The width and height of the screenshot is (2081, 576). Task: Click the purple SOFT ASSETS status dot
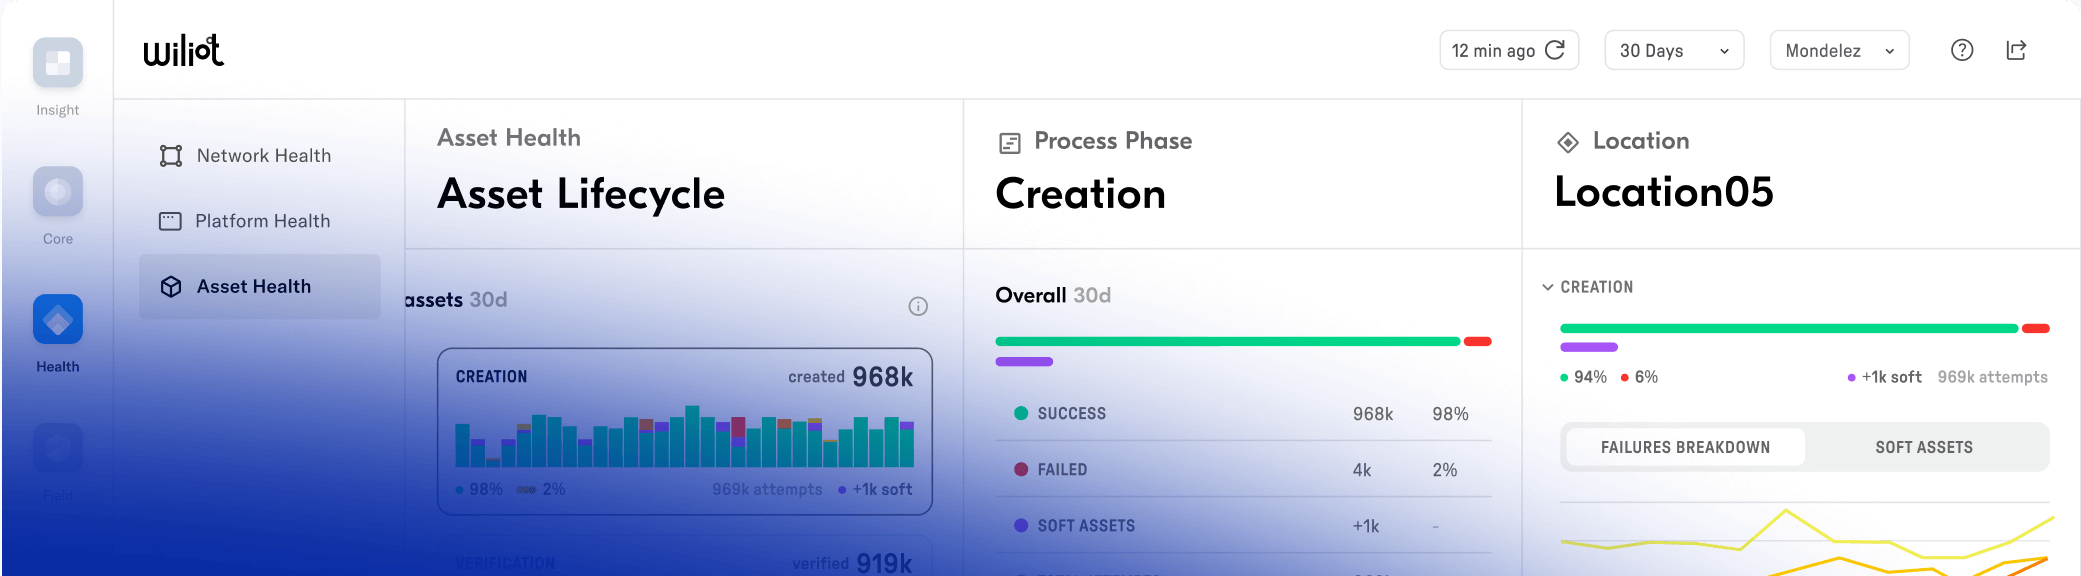pyautogui.click(x=1021, y=525)
